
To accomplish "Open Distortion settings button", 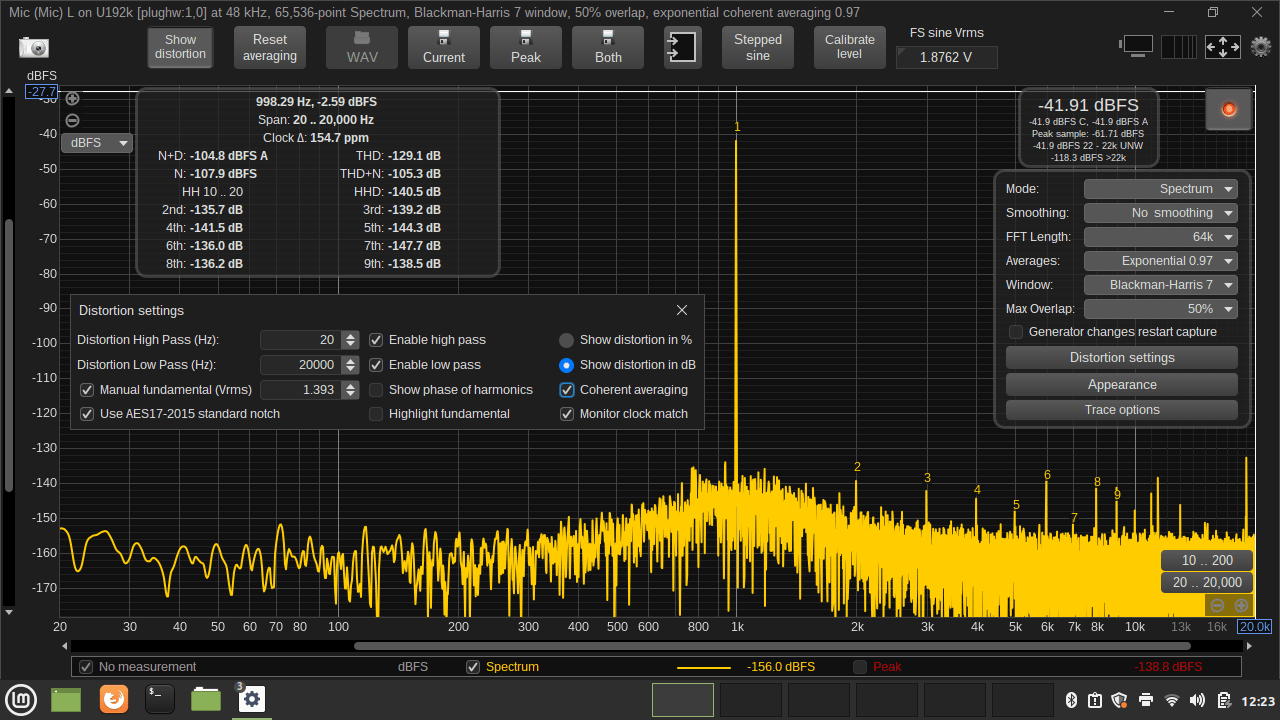I will [1122, 358].
